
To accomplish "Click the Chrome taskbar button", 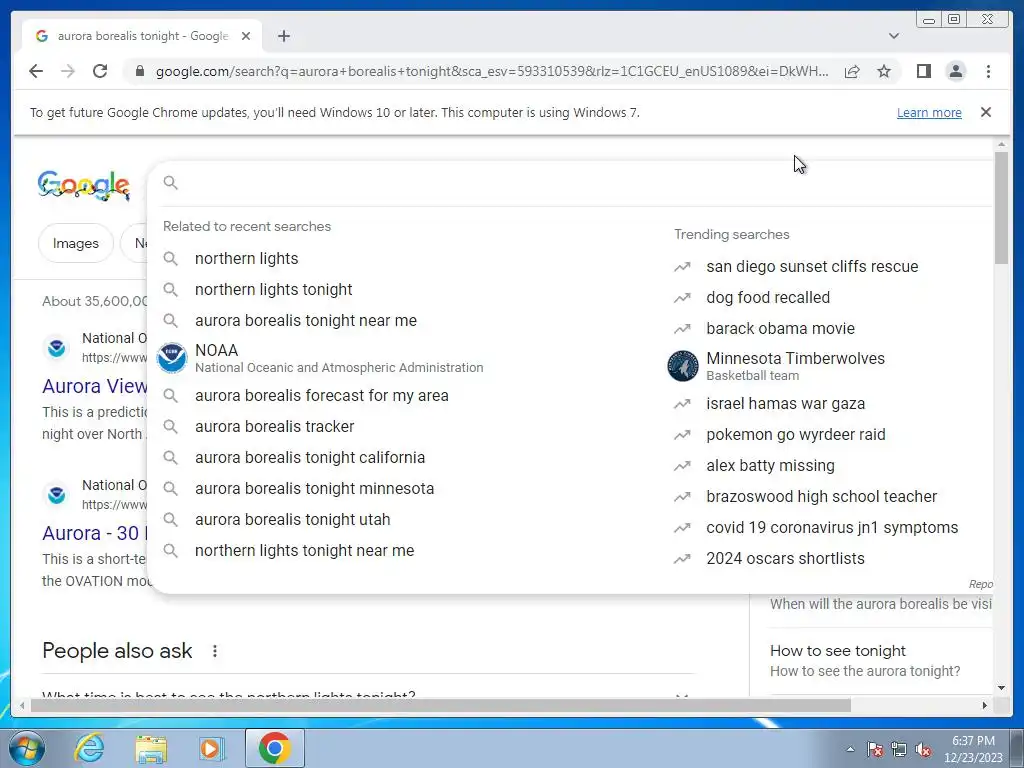I will point(275,748).
